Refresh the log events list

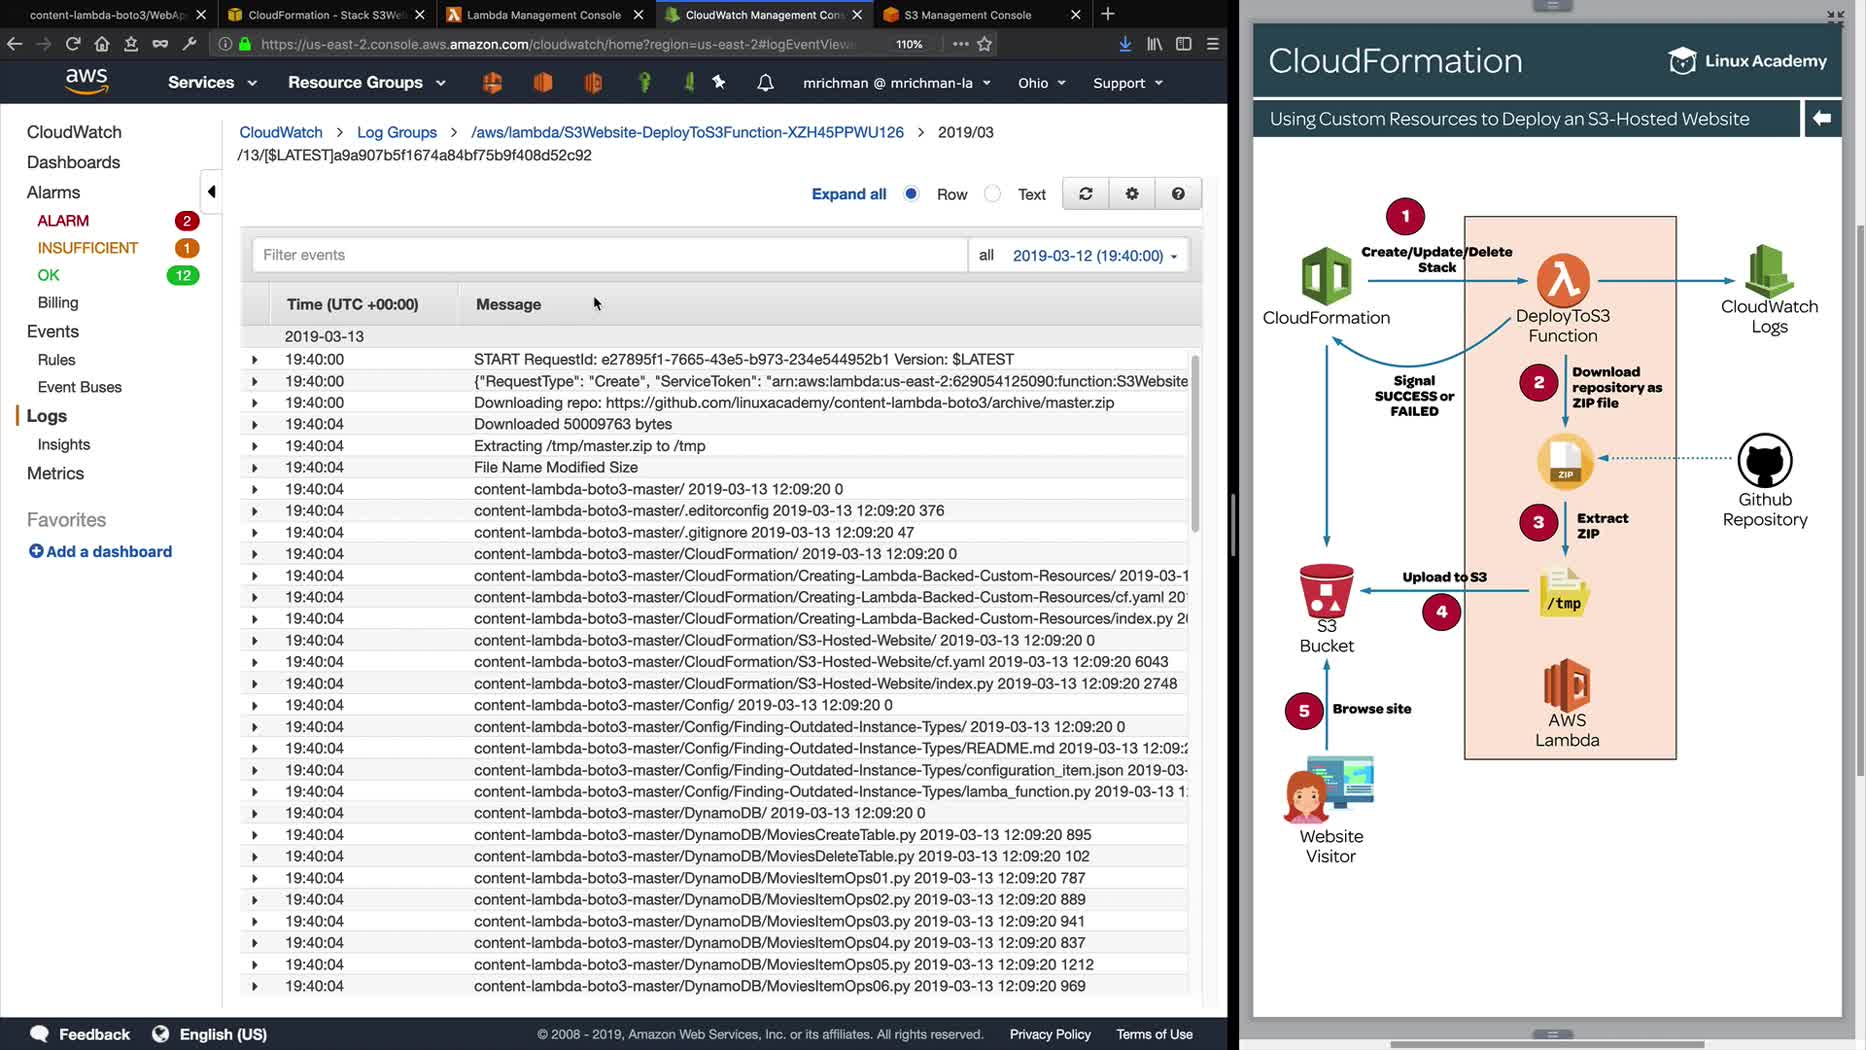pyautogui.click(x=1085, y=194)
